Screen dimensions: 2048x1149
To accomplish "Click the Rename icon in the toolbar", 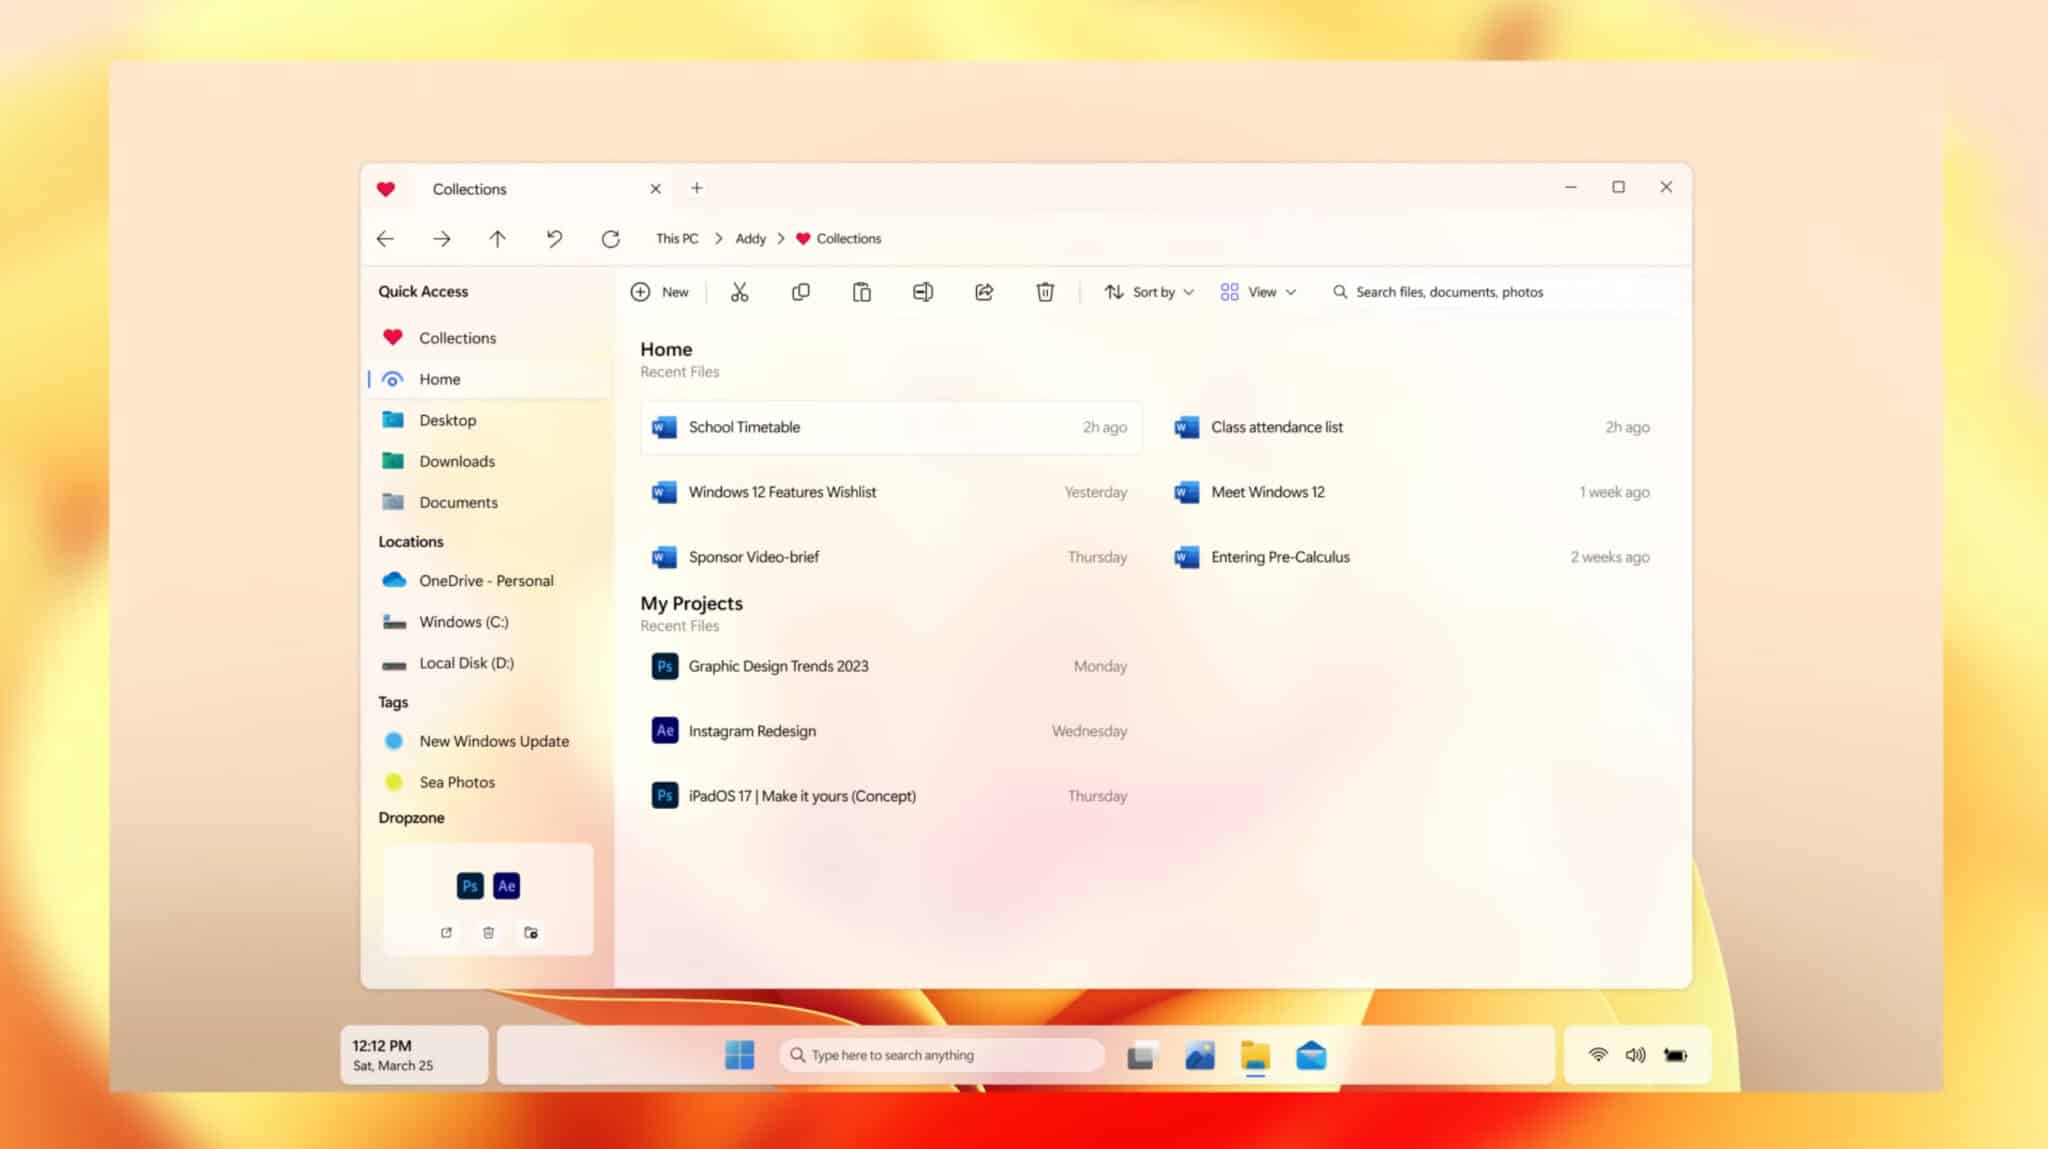I will click(922, 291).
